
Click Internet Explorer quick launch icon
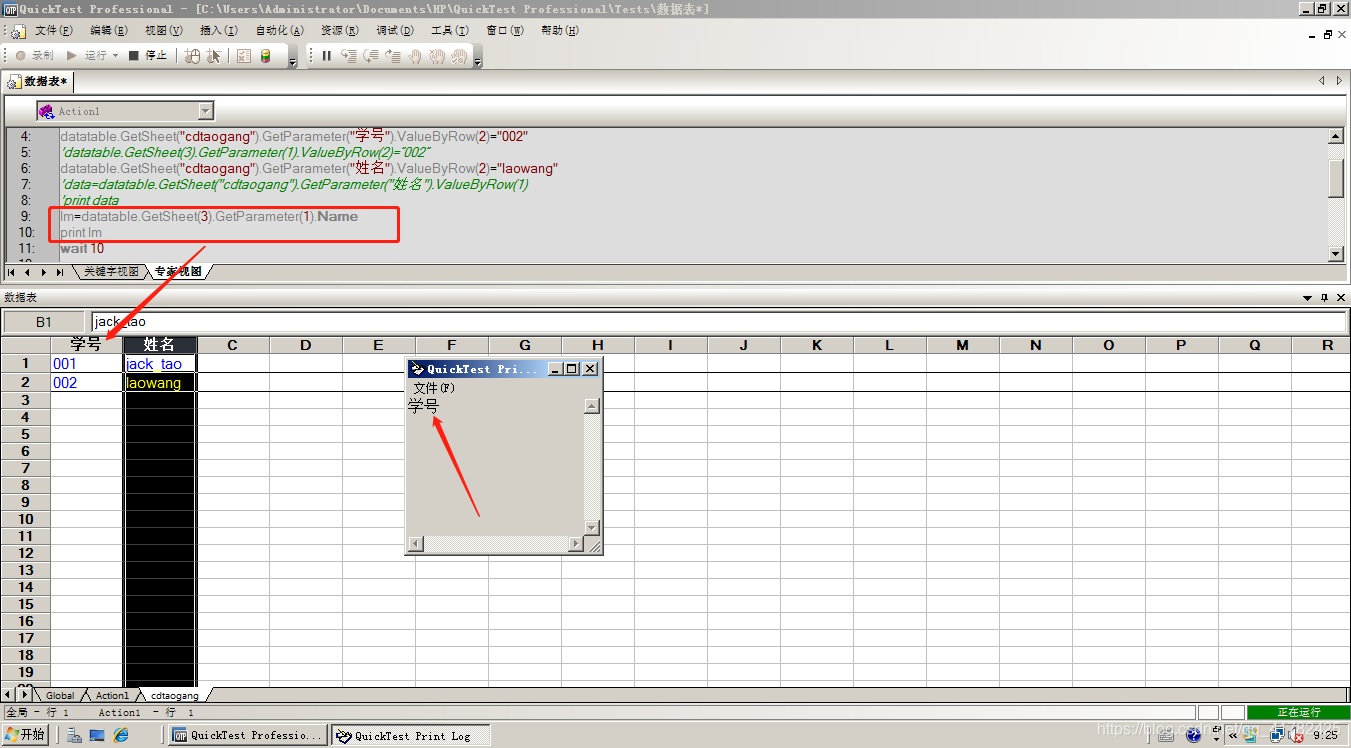tap(121, 735)
